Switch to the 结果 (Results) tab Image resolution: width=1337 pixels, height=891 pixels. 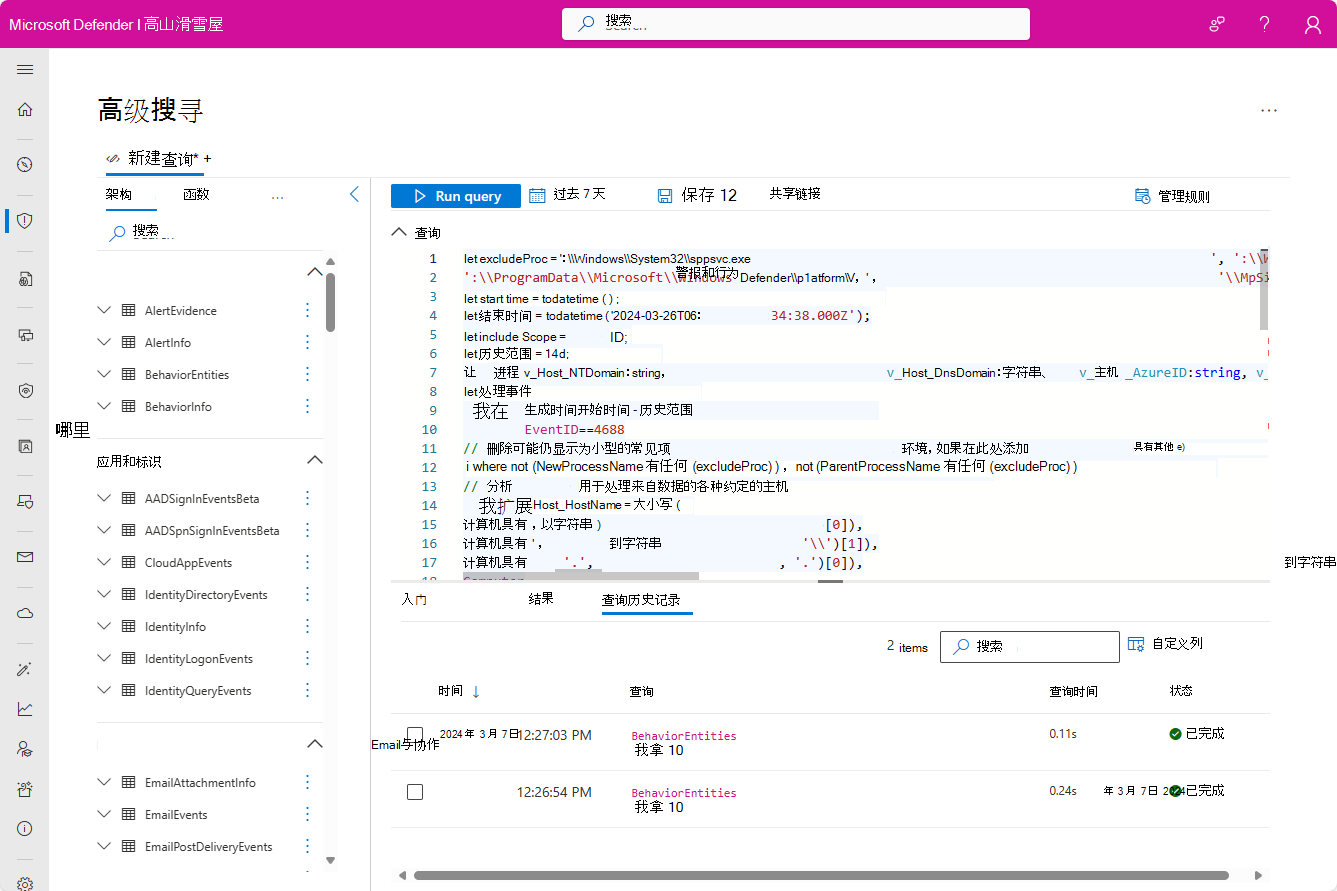point(541,600)
